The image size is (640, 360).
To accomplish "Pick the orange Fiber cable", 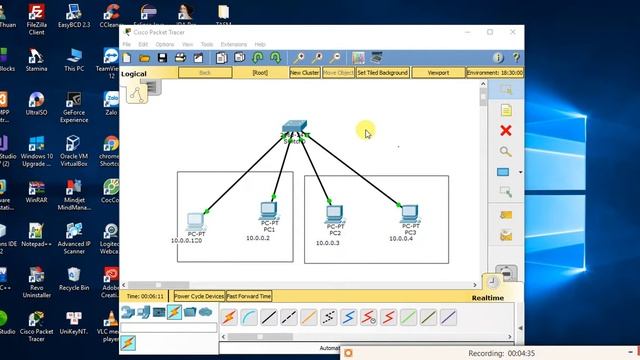I will 309,317.
